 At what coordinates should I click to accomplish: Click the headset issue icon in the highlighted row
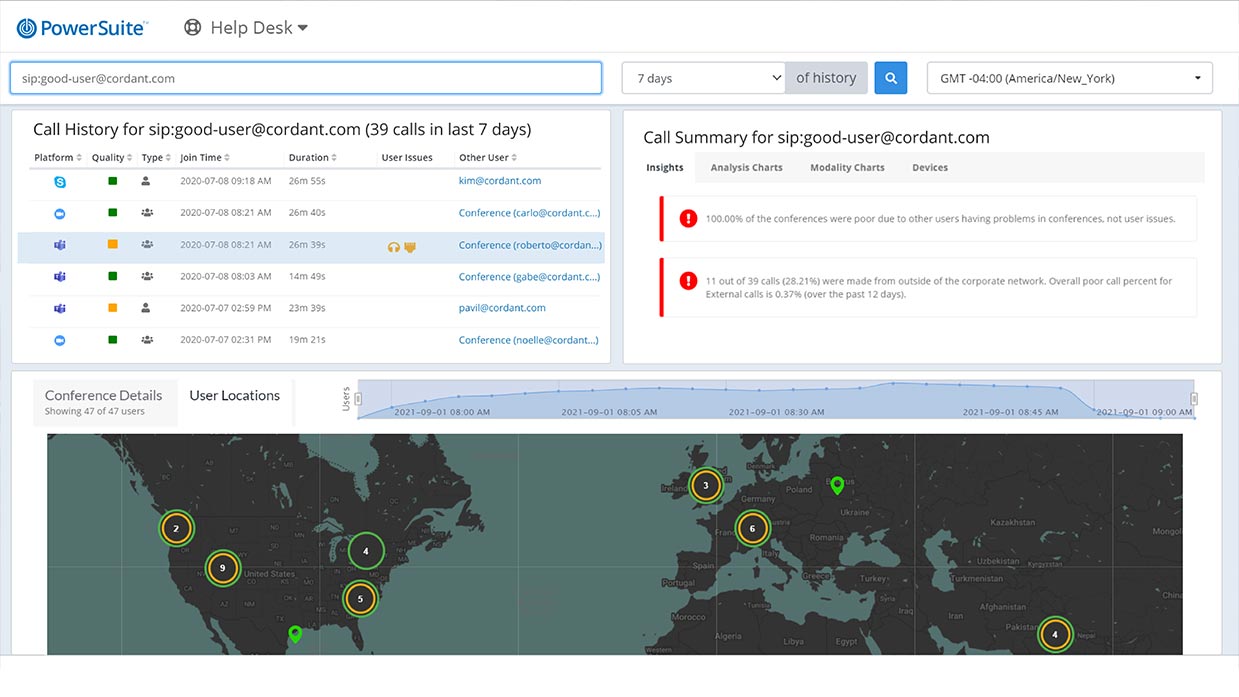pos(393,246)
